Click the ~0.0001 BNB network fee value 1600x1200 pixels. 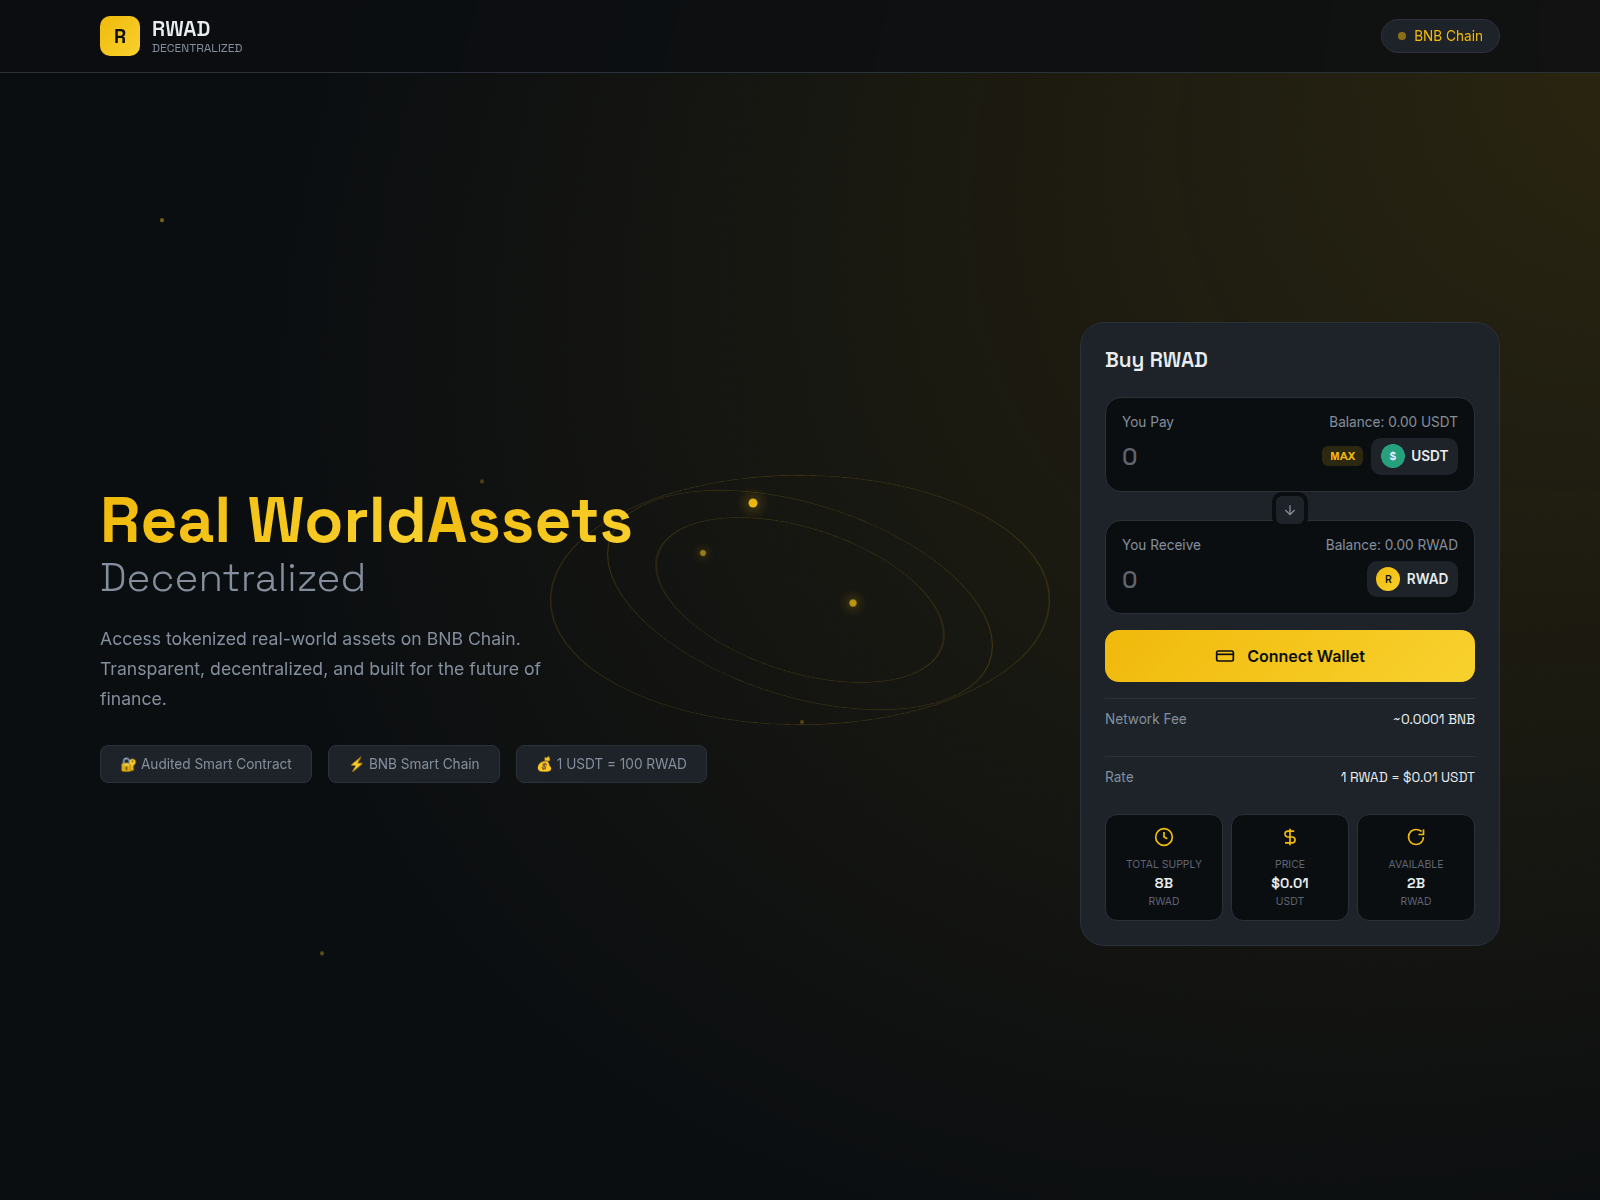(x=1434, y=719)
